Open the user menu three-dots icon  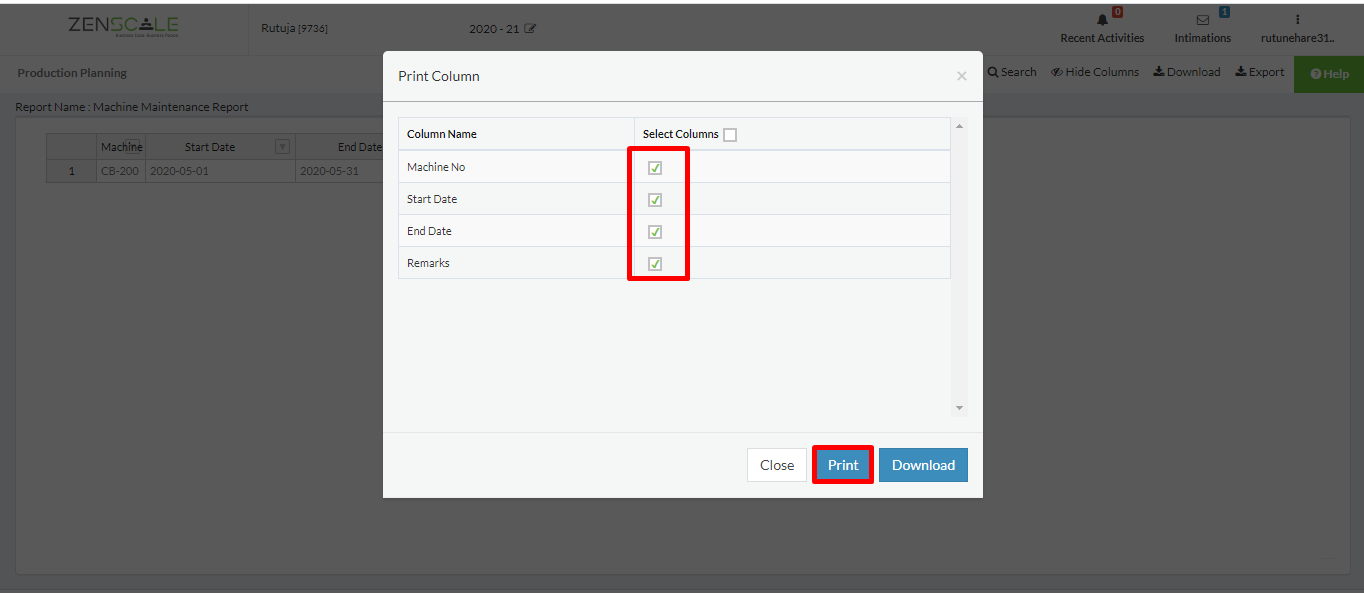pyautogui.click(x=1297, y=19)
